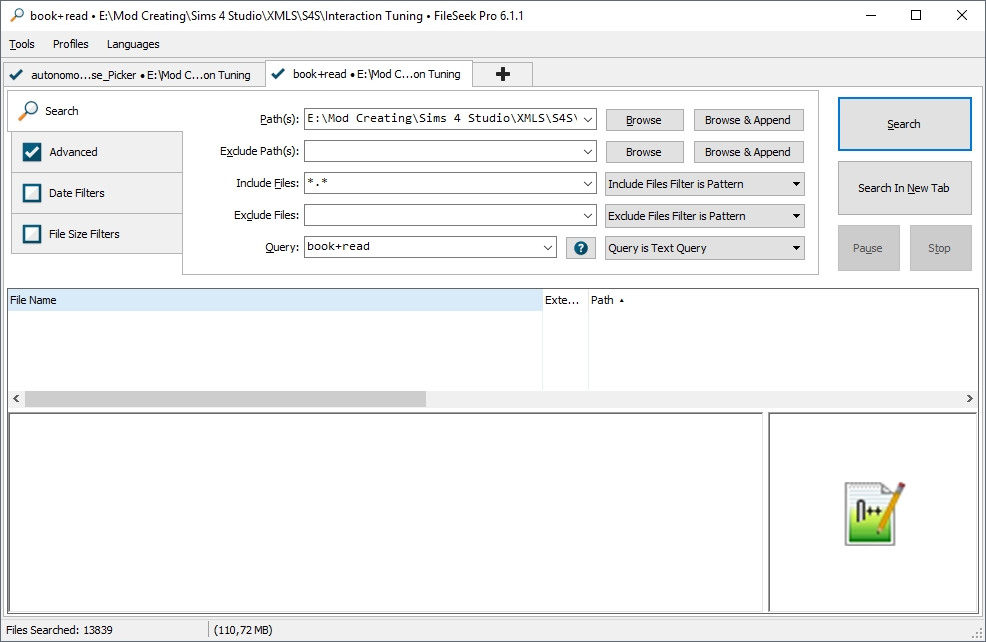The width and height of the screenshot is (986, 642).
Task: Click the FileSeek app icon in title bar
Action: click(x=16, y=16)
